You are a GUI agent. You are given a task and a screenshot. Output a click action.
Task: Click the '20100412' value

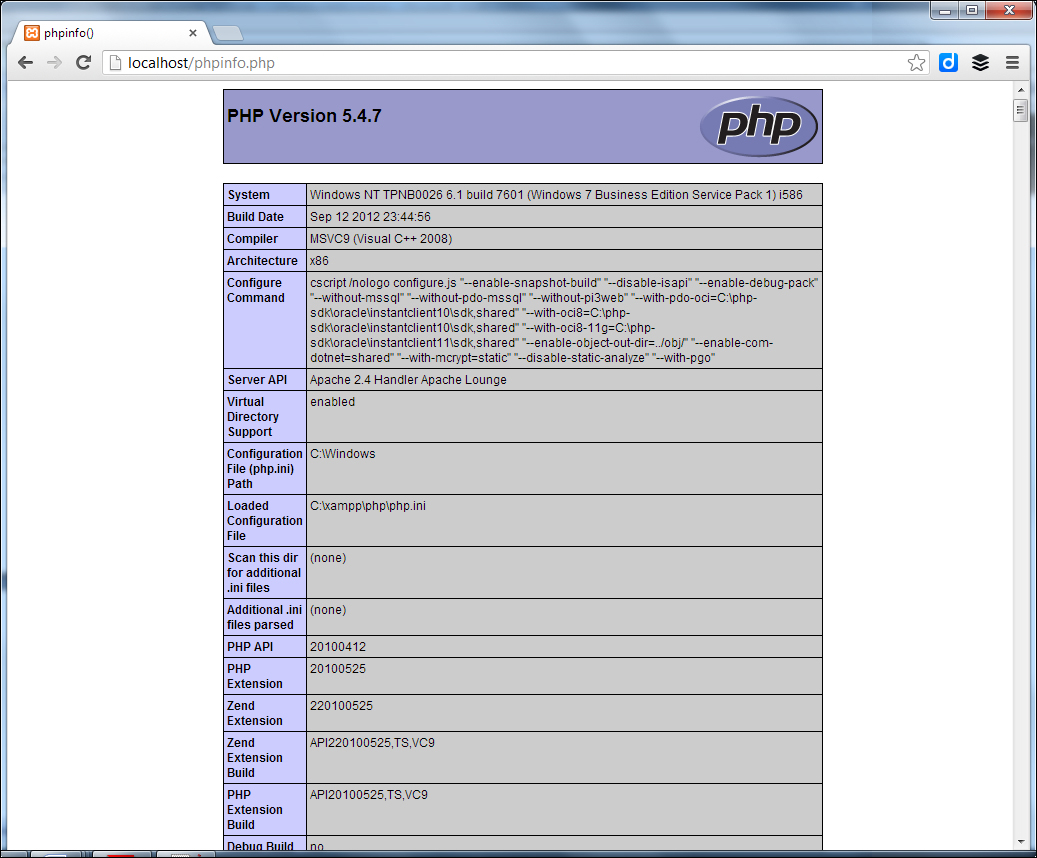click(338, 647)
